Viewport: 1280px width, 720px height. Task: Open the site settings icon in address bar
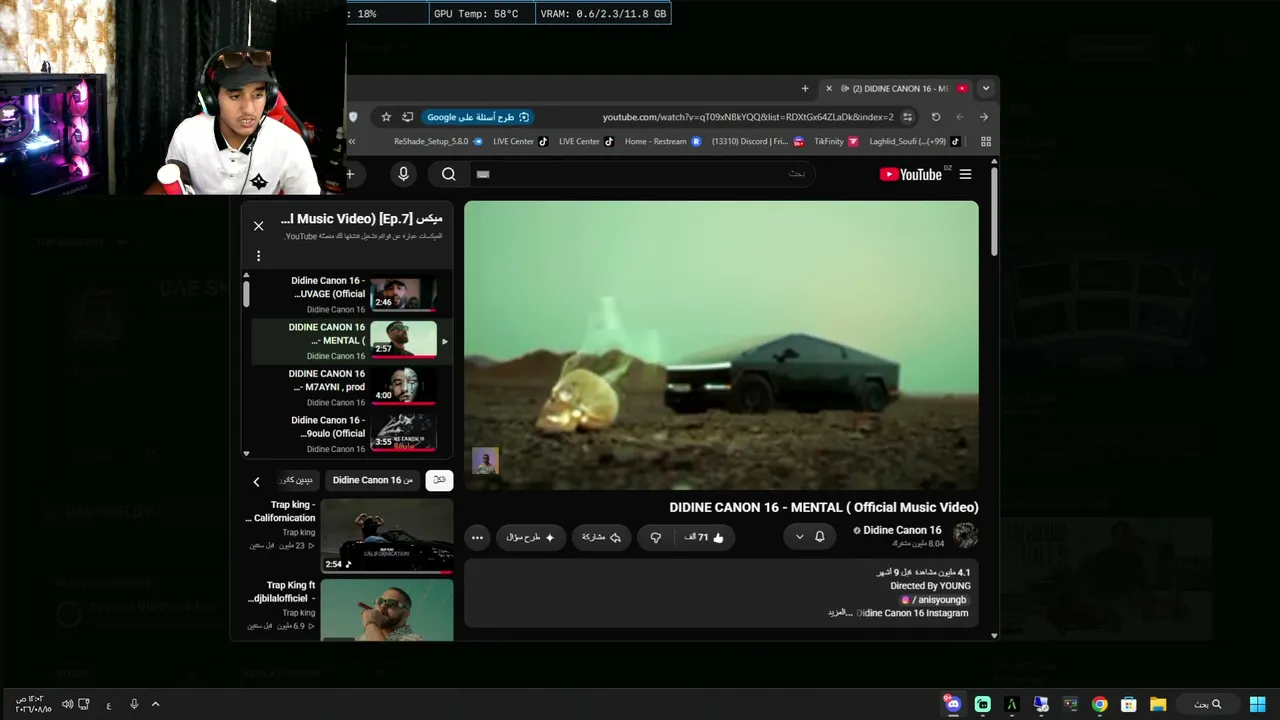point(907,117)
